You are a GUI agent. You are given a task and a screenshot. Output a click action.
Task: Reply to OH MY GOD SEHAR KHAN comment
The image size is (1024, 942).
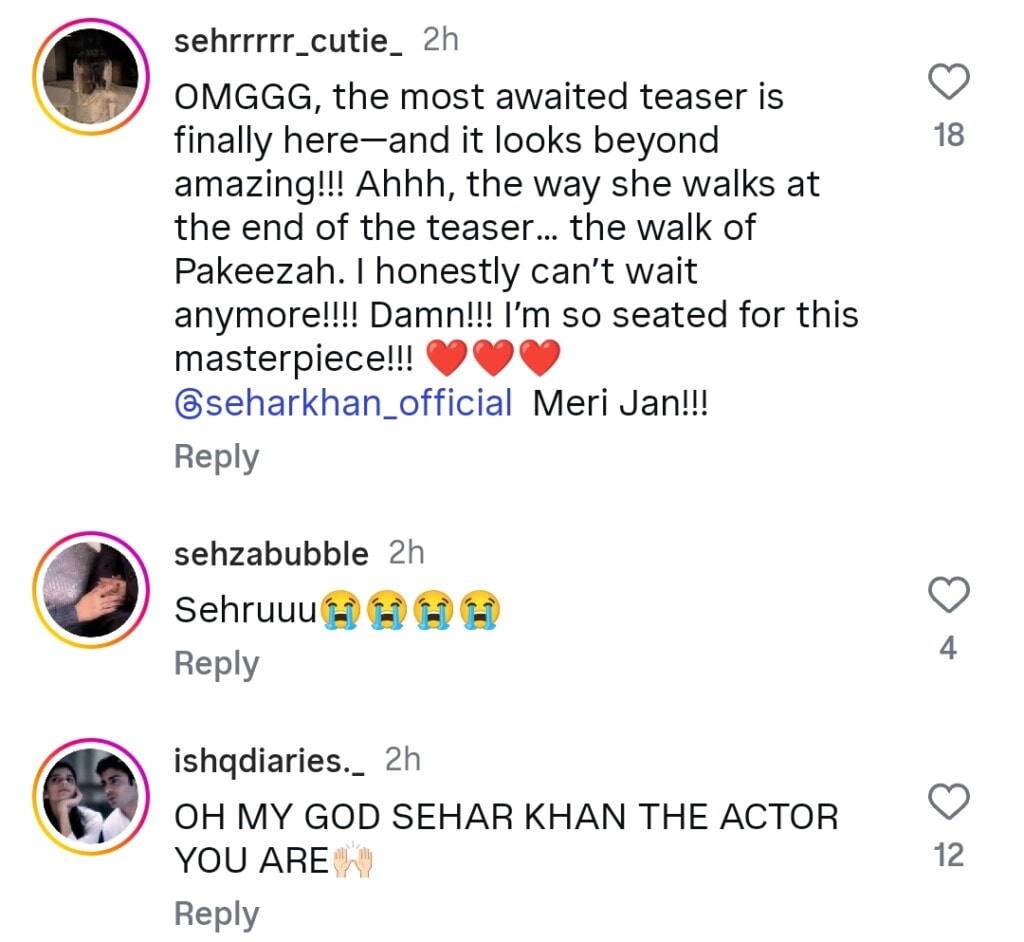point(216,914)
